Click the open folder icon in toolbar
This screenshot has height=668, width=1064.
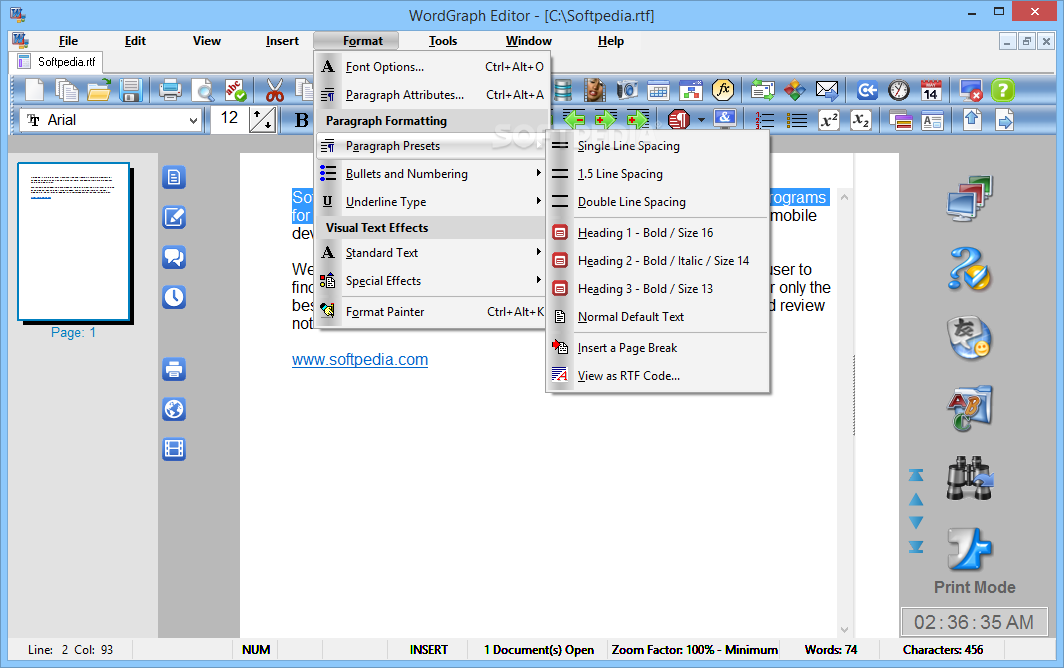(x=99, y=90)
